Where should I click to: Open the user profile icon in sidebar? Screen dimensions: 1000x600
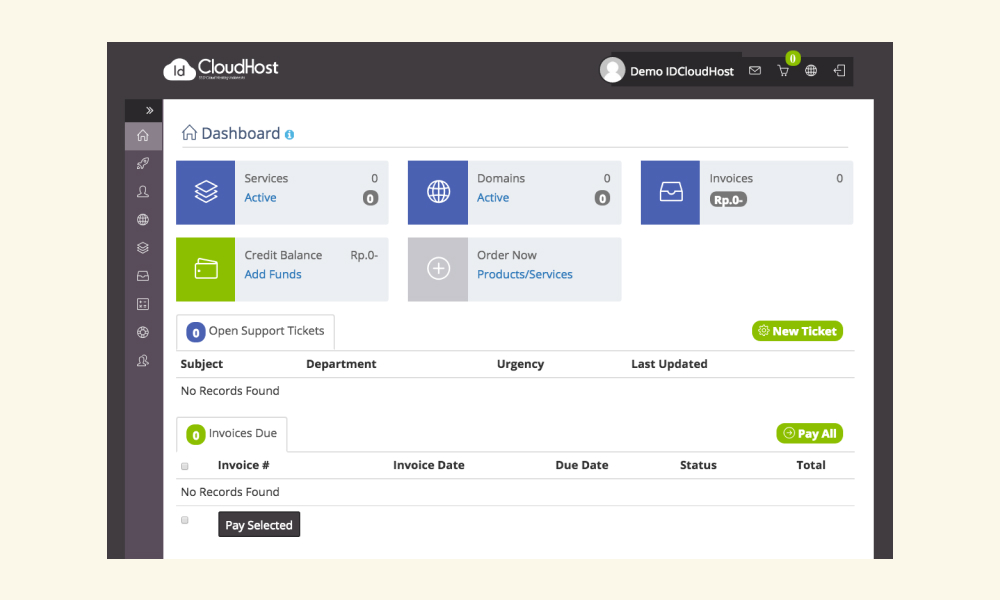coord(143,191)
